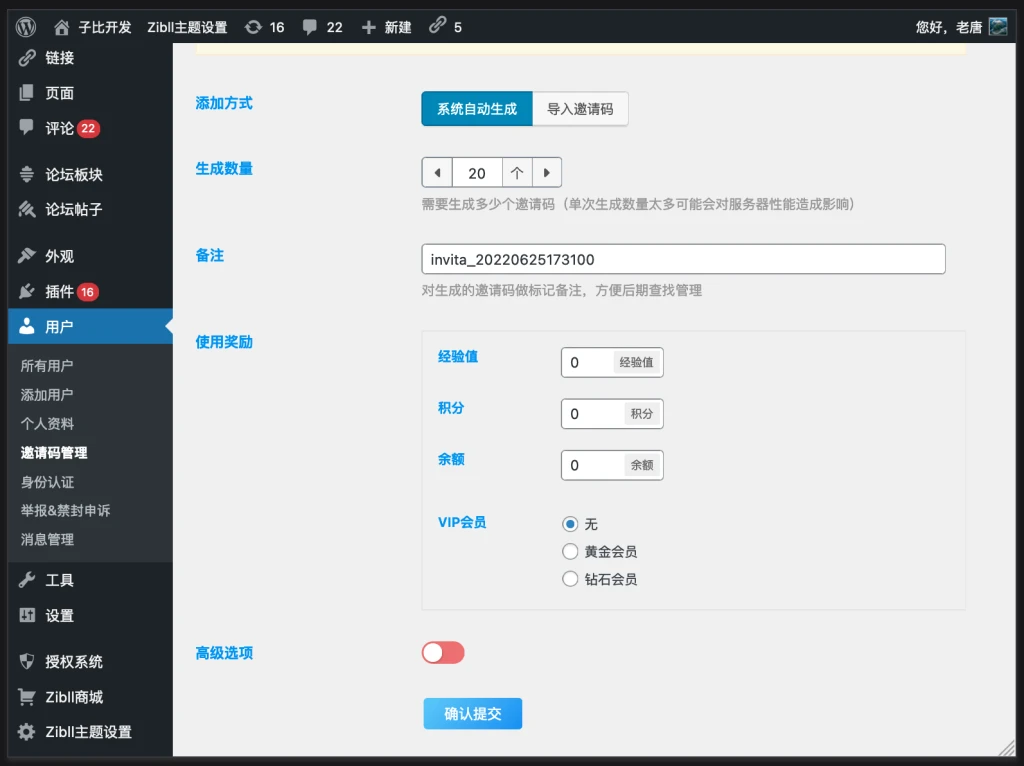Open the 工具 tools menu
1024x766 pixels.
pyautogui.click(x=59, y=580)
